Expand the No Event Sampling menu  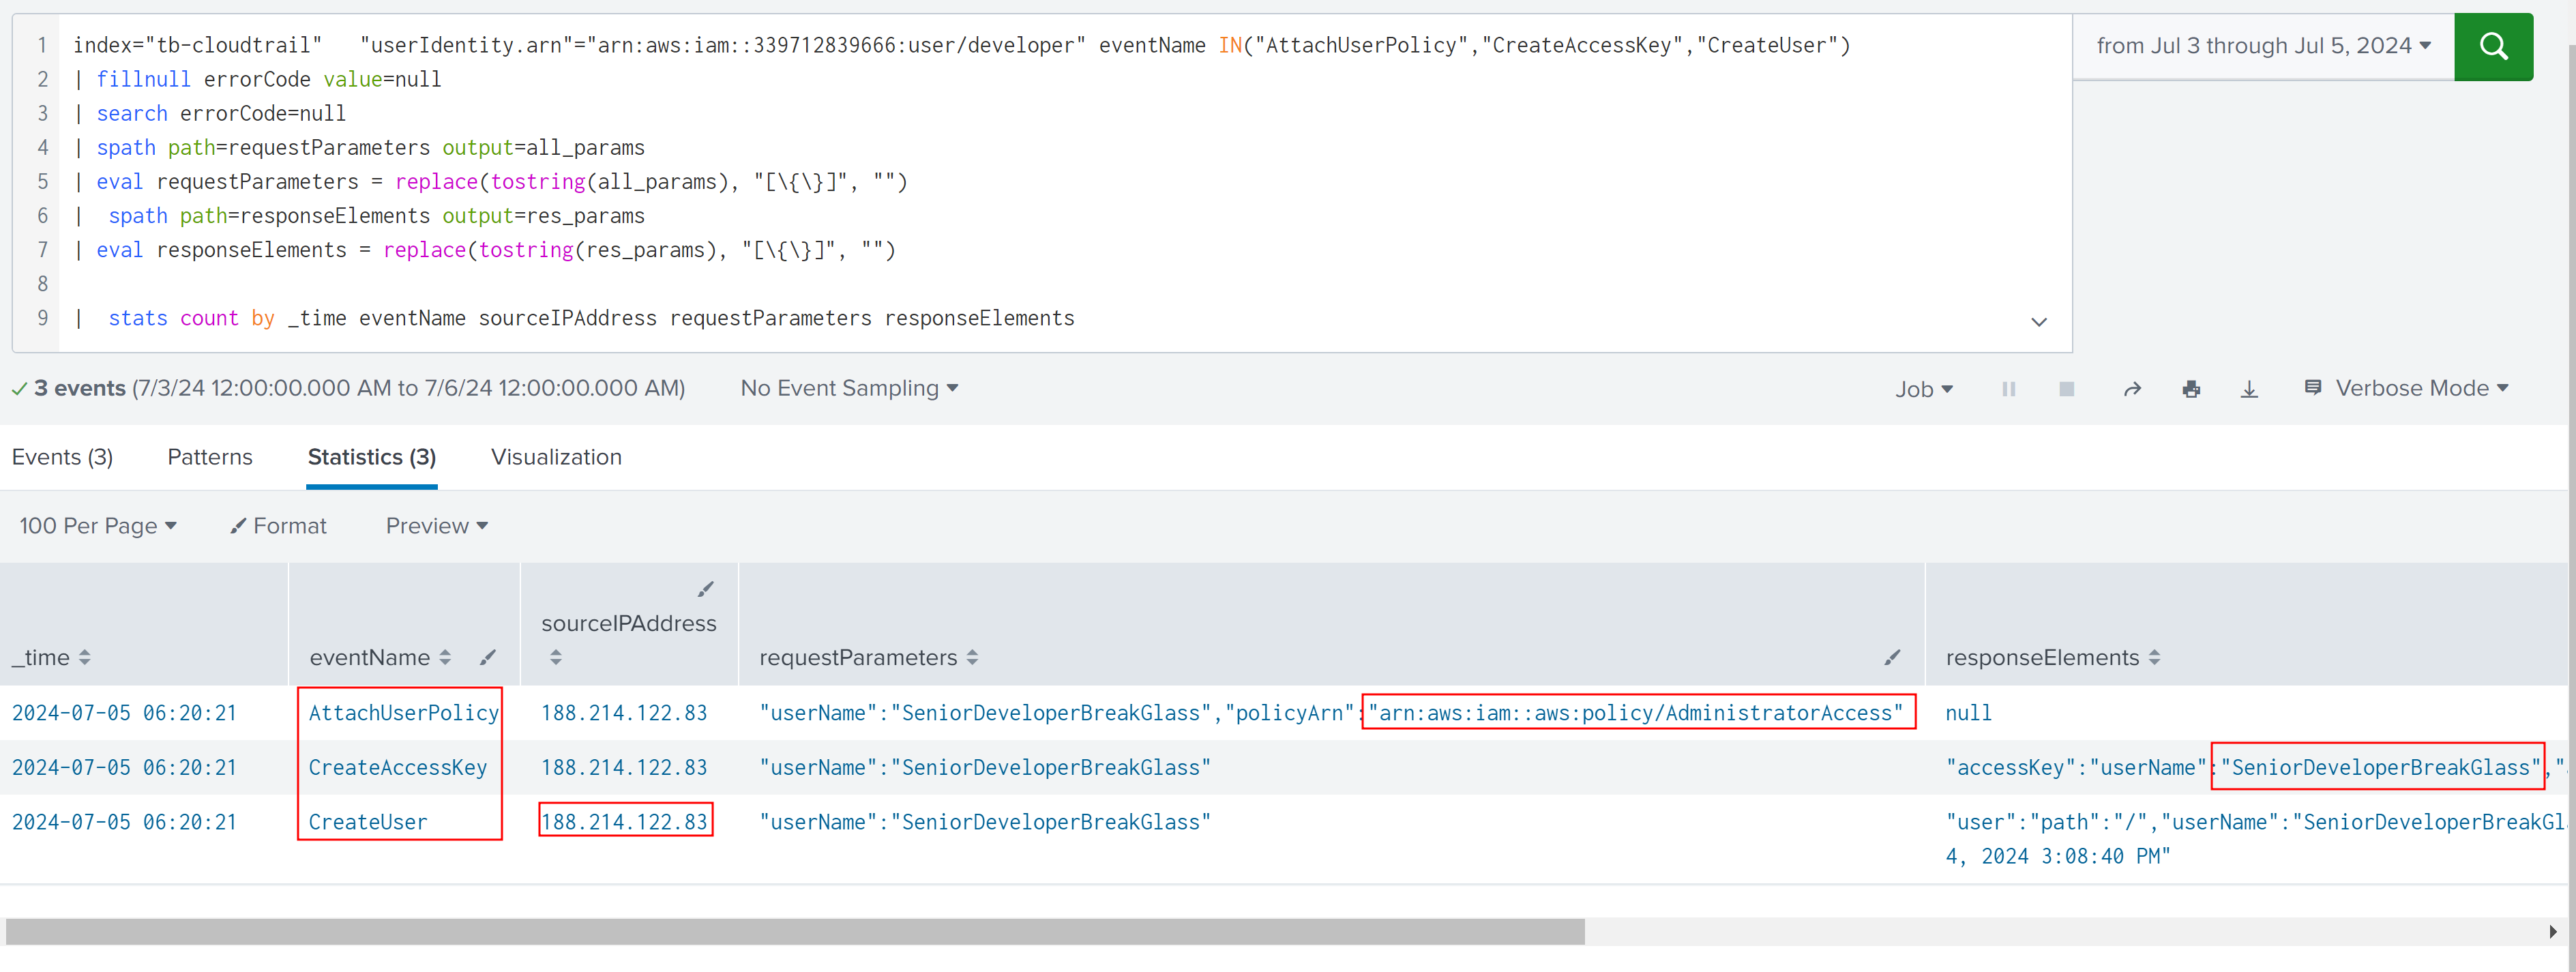(848, 388)
